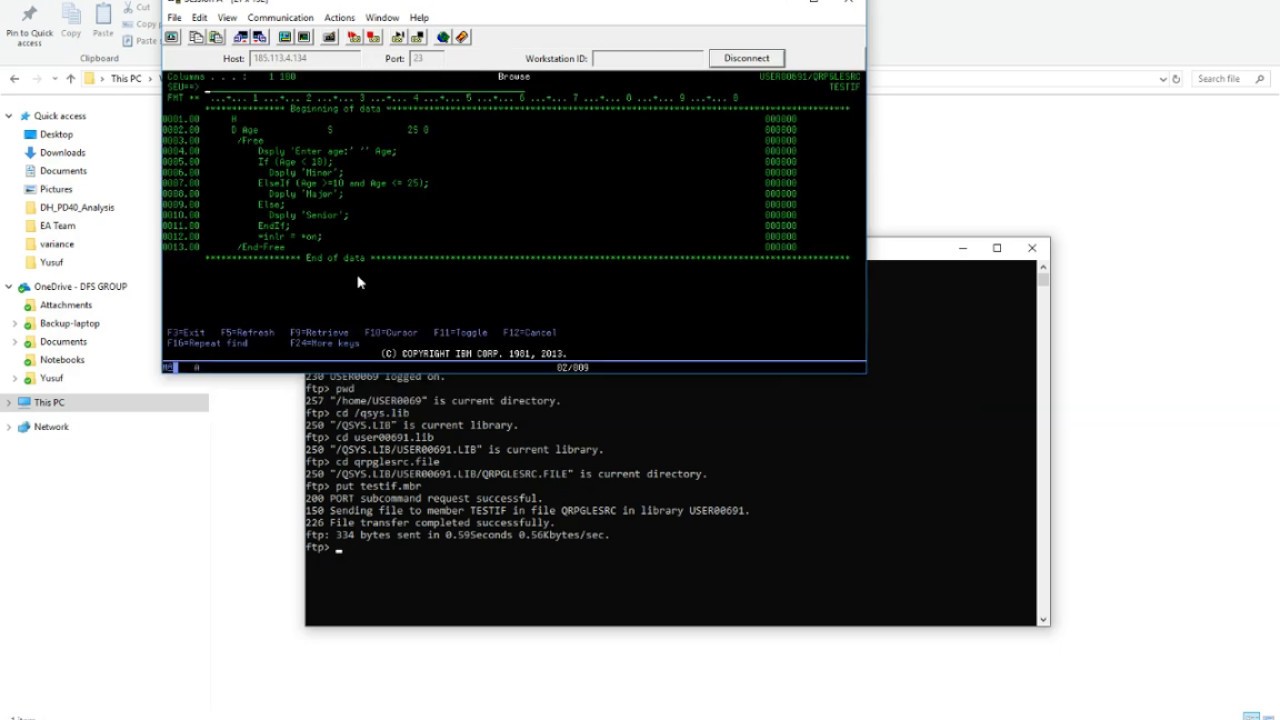Click the Stop macro icon in emulator toolbar
Viewport: 1280px width, 720px height.
pos(373,37)
